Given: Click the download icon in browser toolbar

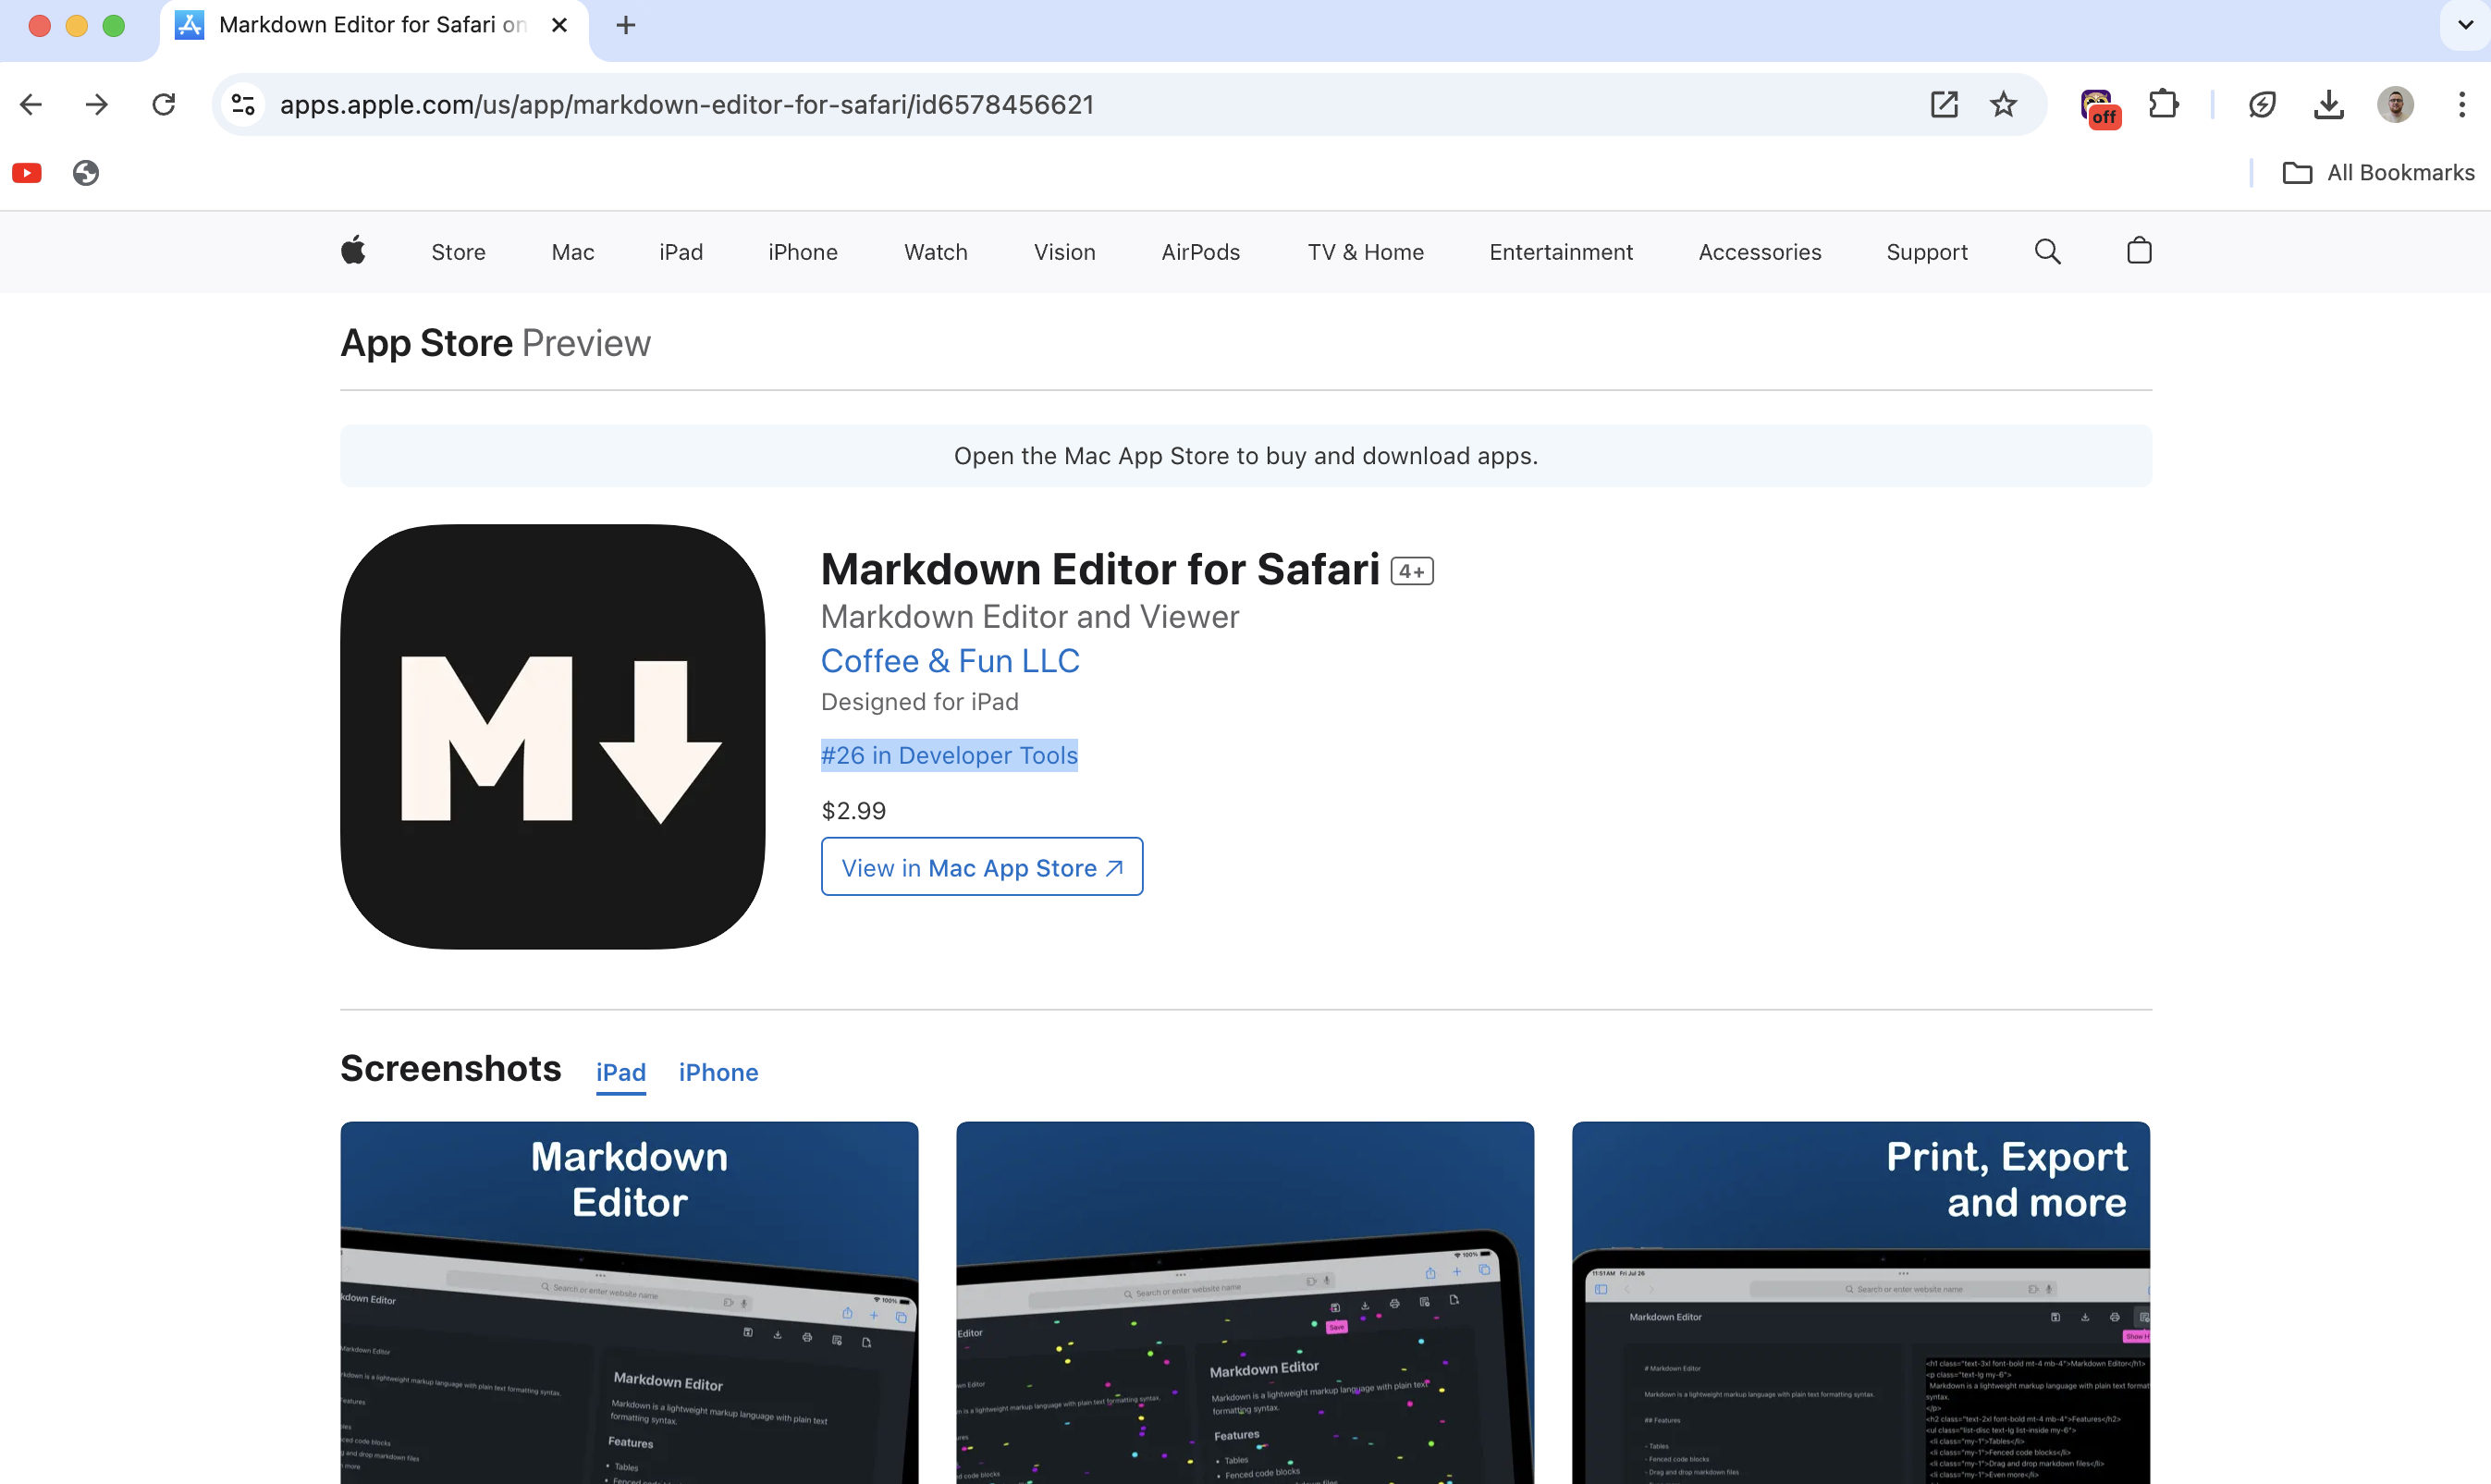Looking at the screenshot, I should point(2328,104).
